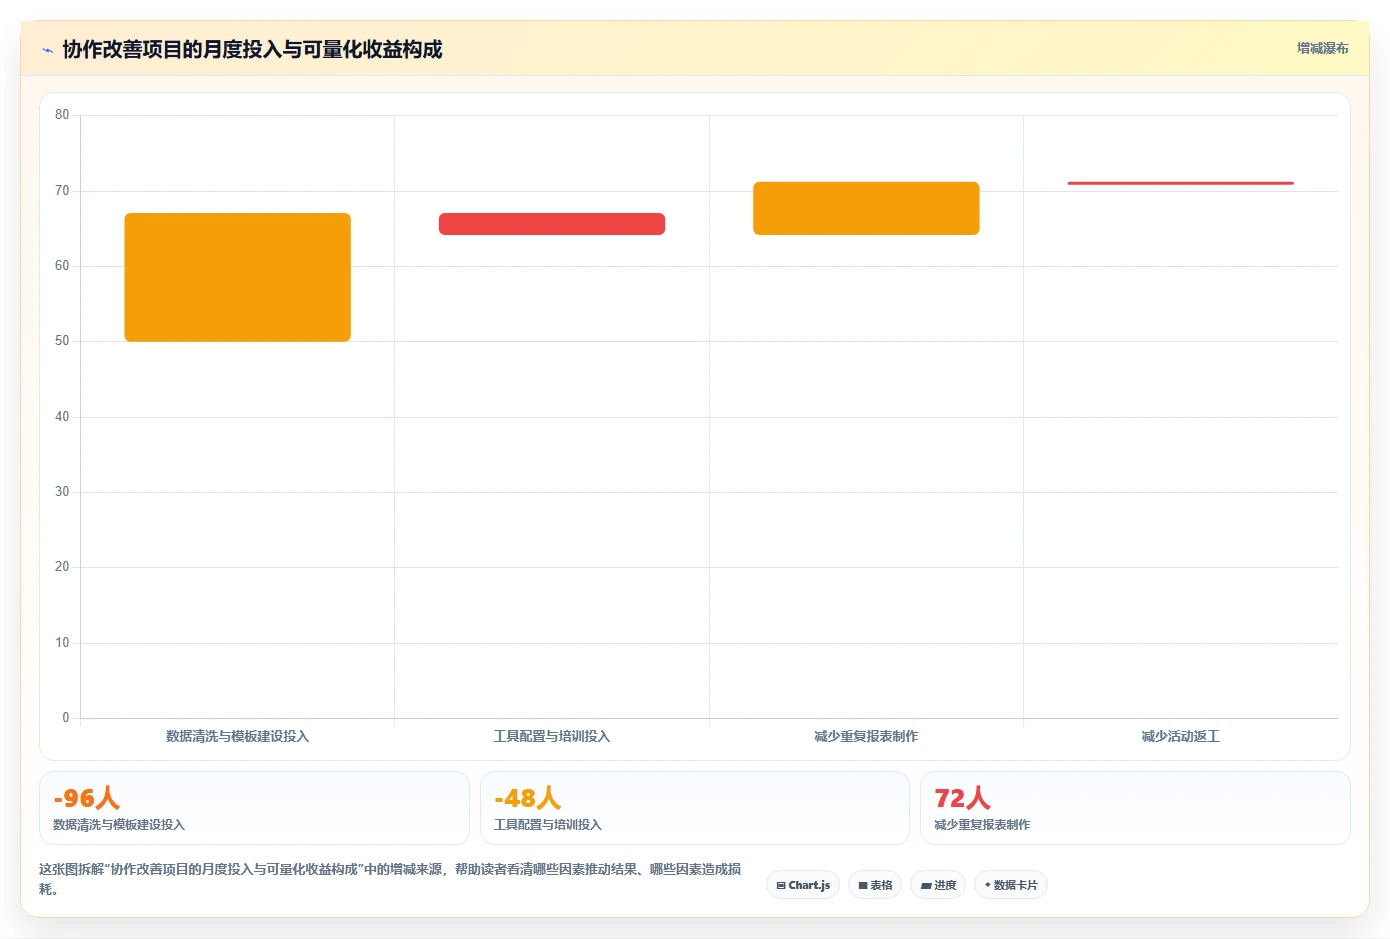Image resolution: width=1390 pixels, height=939 pixels.
Task: Click the y-axis value 40
Action: point(62,416)
